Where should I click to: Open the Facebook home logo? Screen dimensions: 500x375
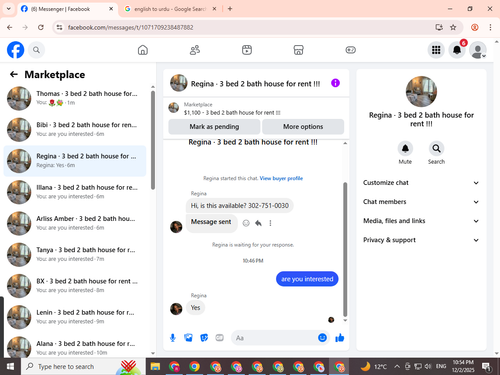pos(15,50)
